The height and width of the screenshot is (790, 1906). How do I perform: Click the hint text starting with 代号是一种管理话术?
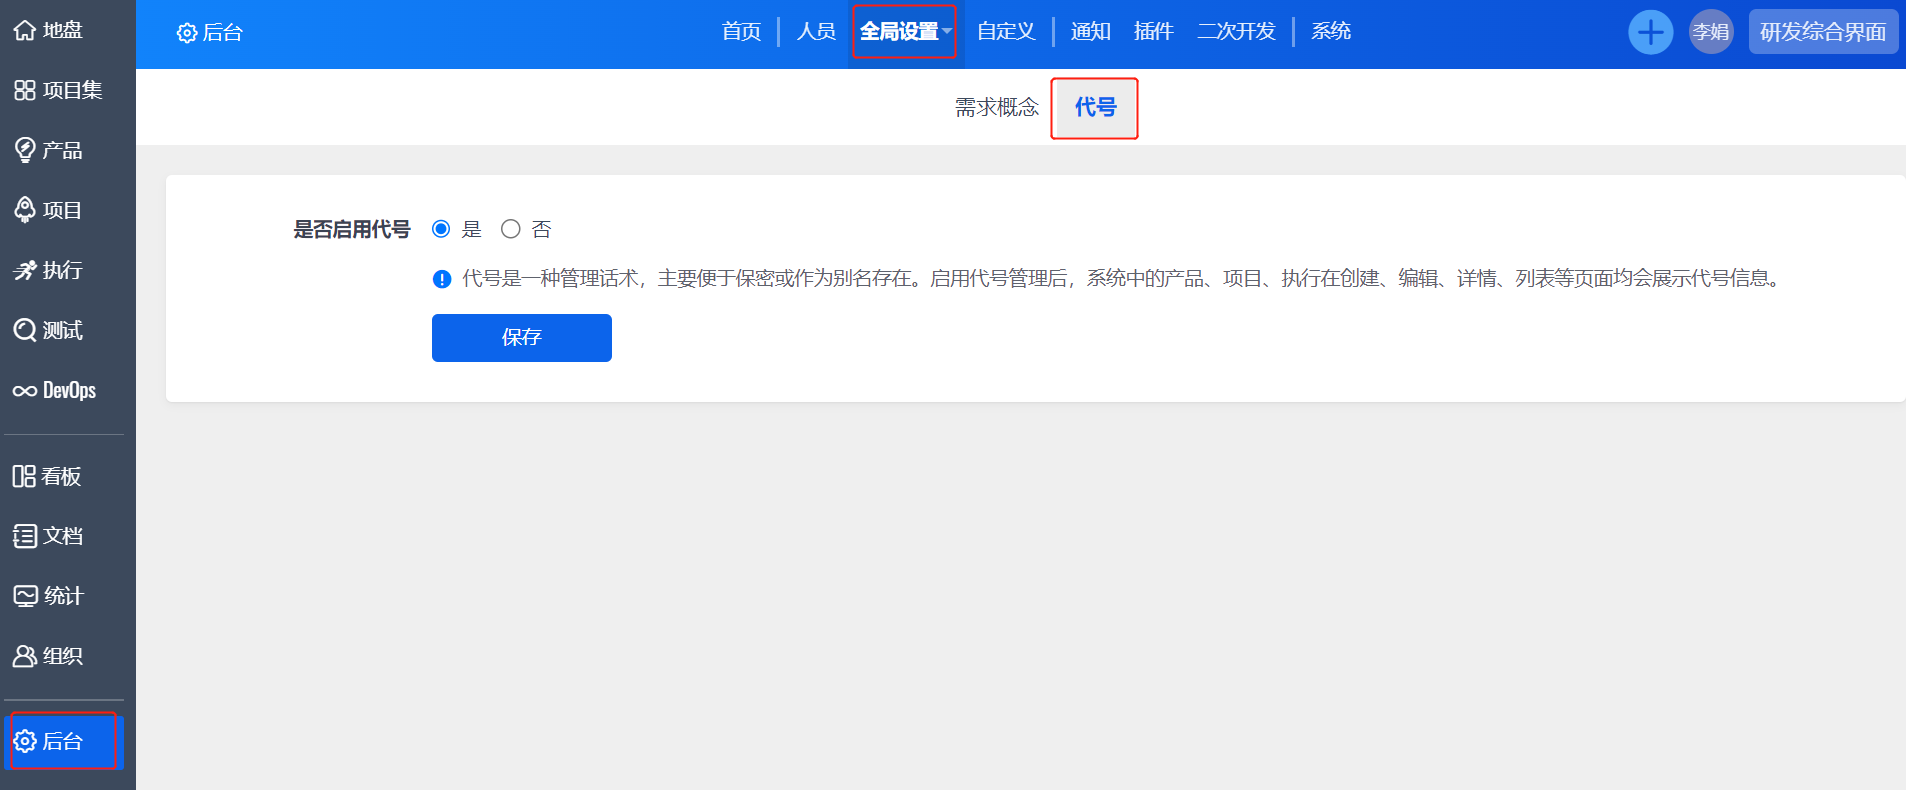tap(1123, 279)
